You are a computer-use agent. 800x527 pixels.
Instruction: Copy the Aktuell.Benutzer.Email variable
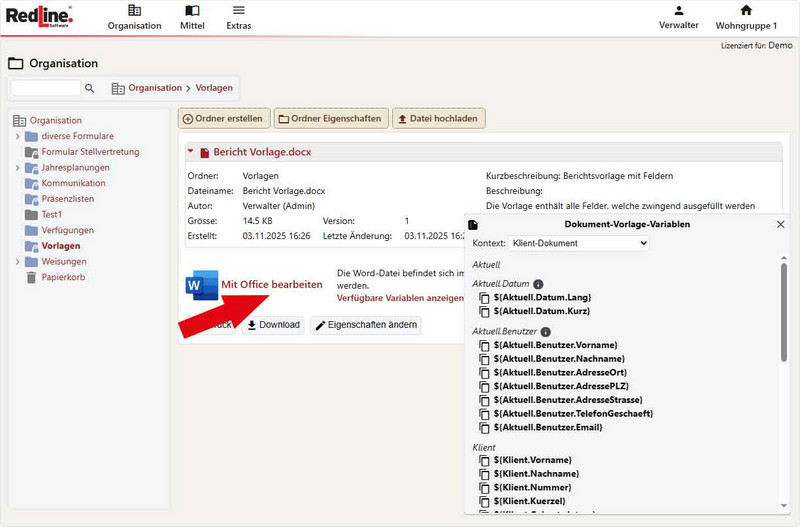pyautogui.click(x=485, y=427)
